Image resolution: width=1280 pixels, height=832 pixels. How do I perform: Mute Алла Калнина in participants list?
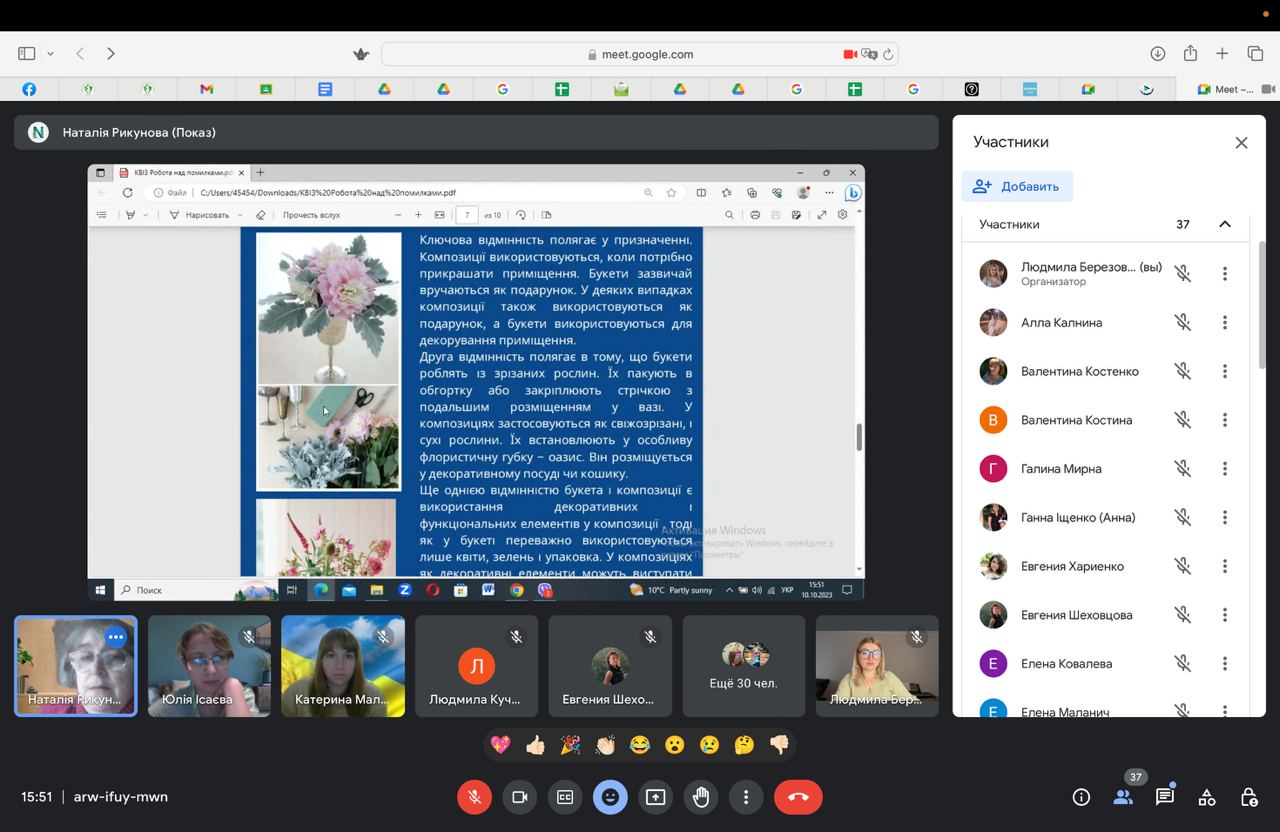coord(1183,322)
